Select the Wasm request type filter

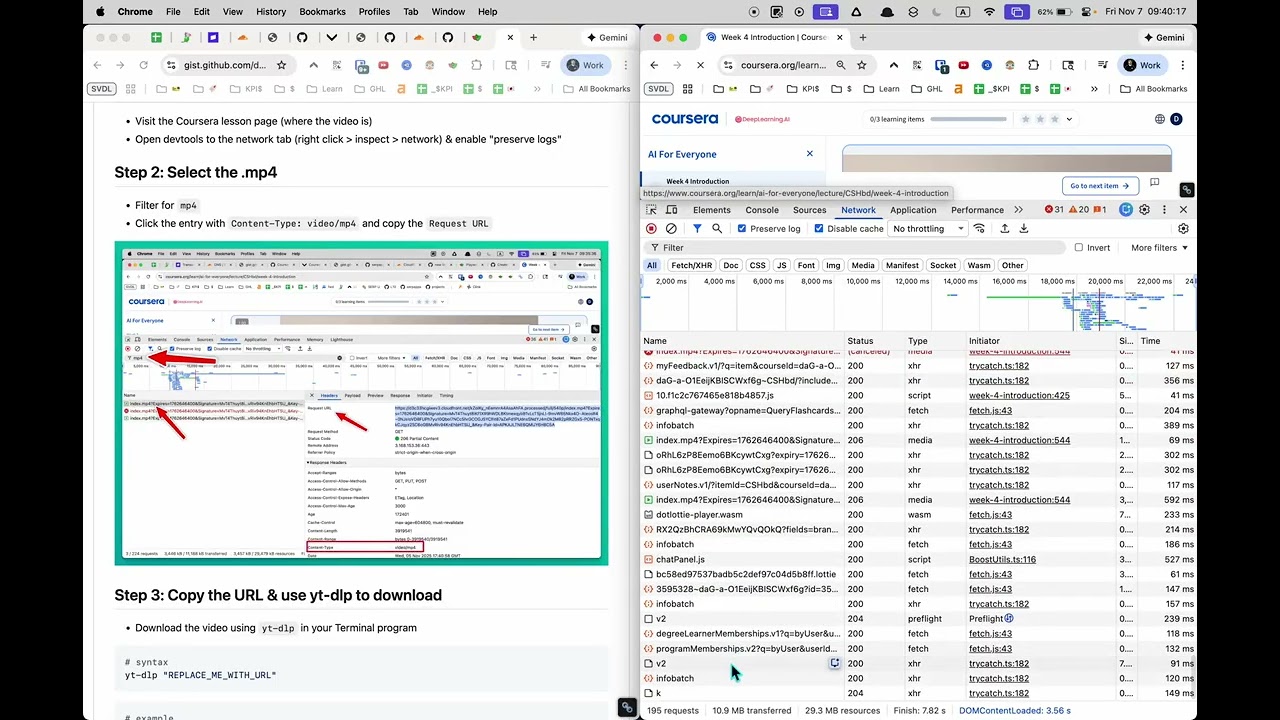point(979,266)
